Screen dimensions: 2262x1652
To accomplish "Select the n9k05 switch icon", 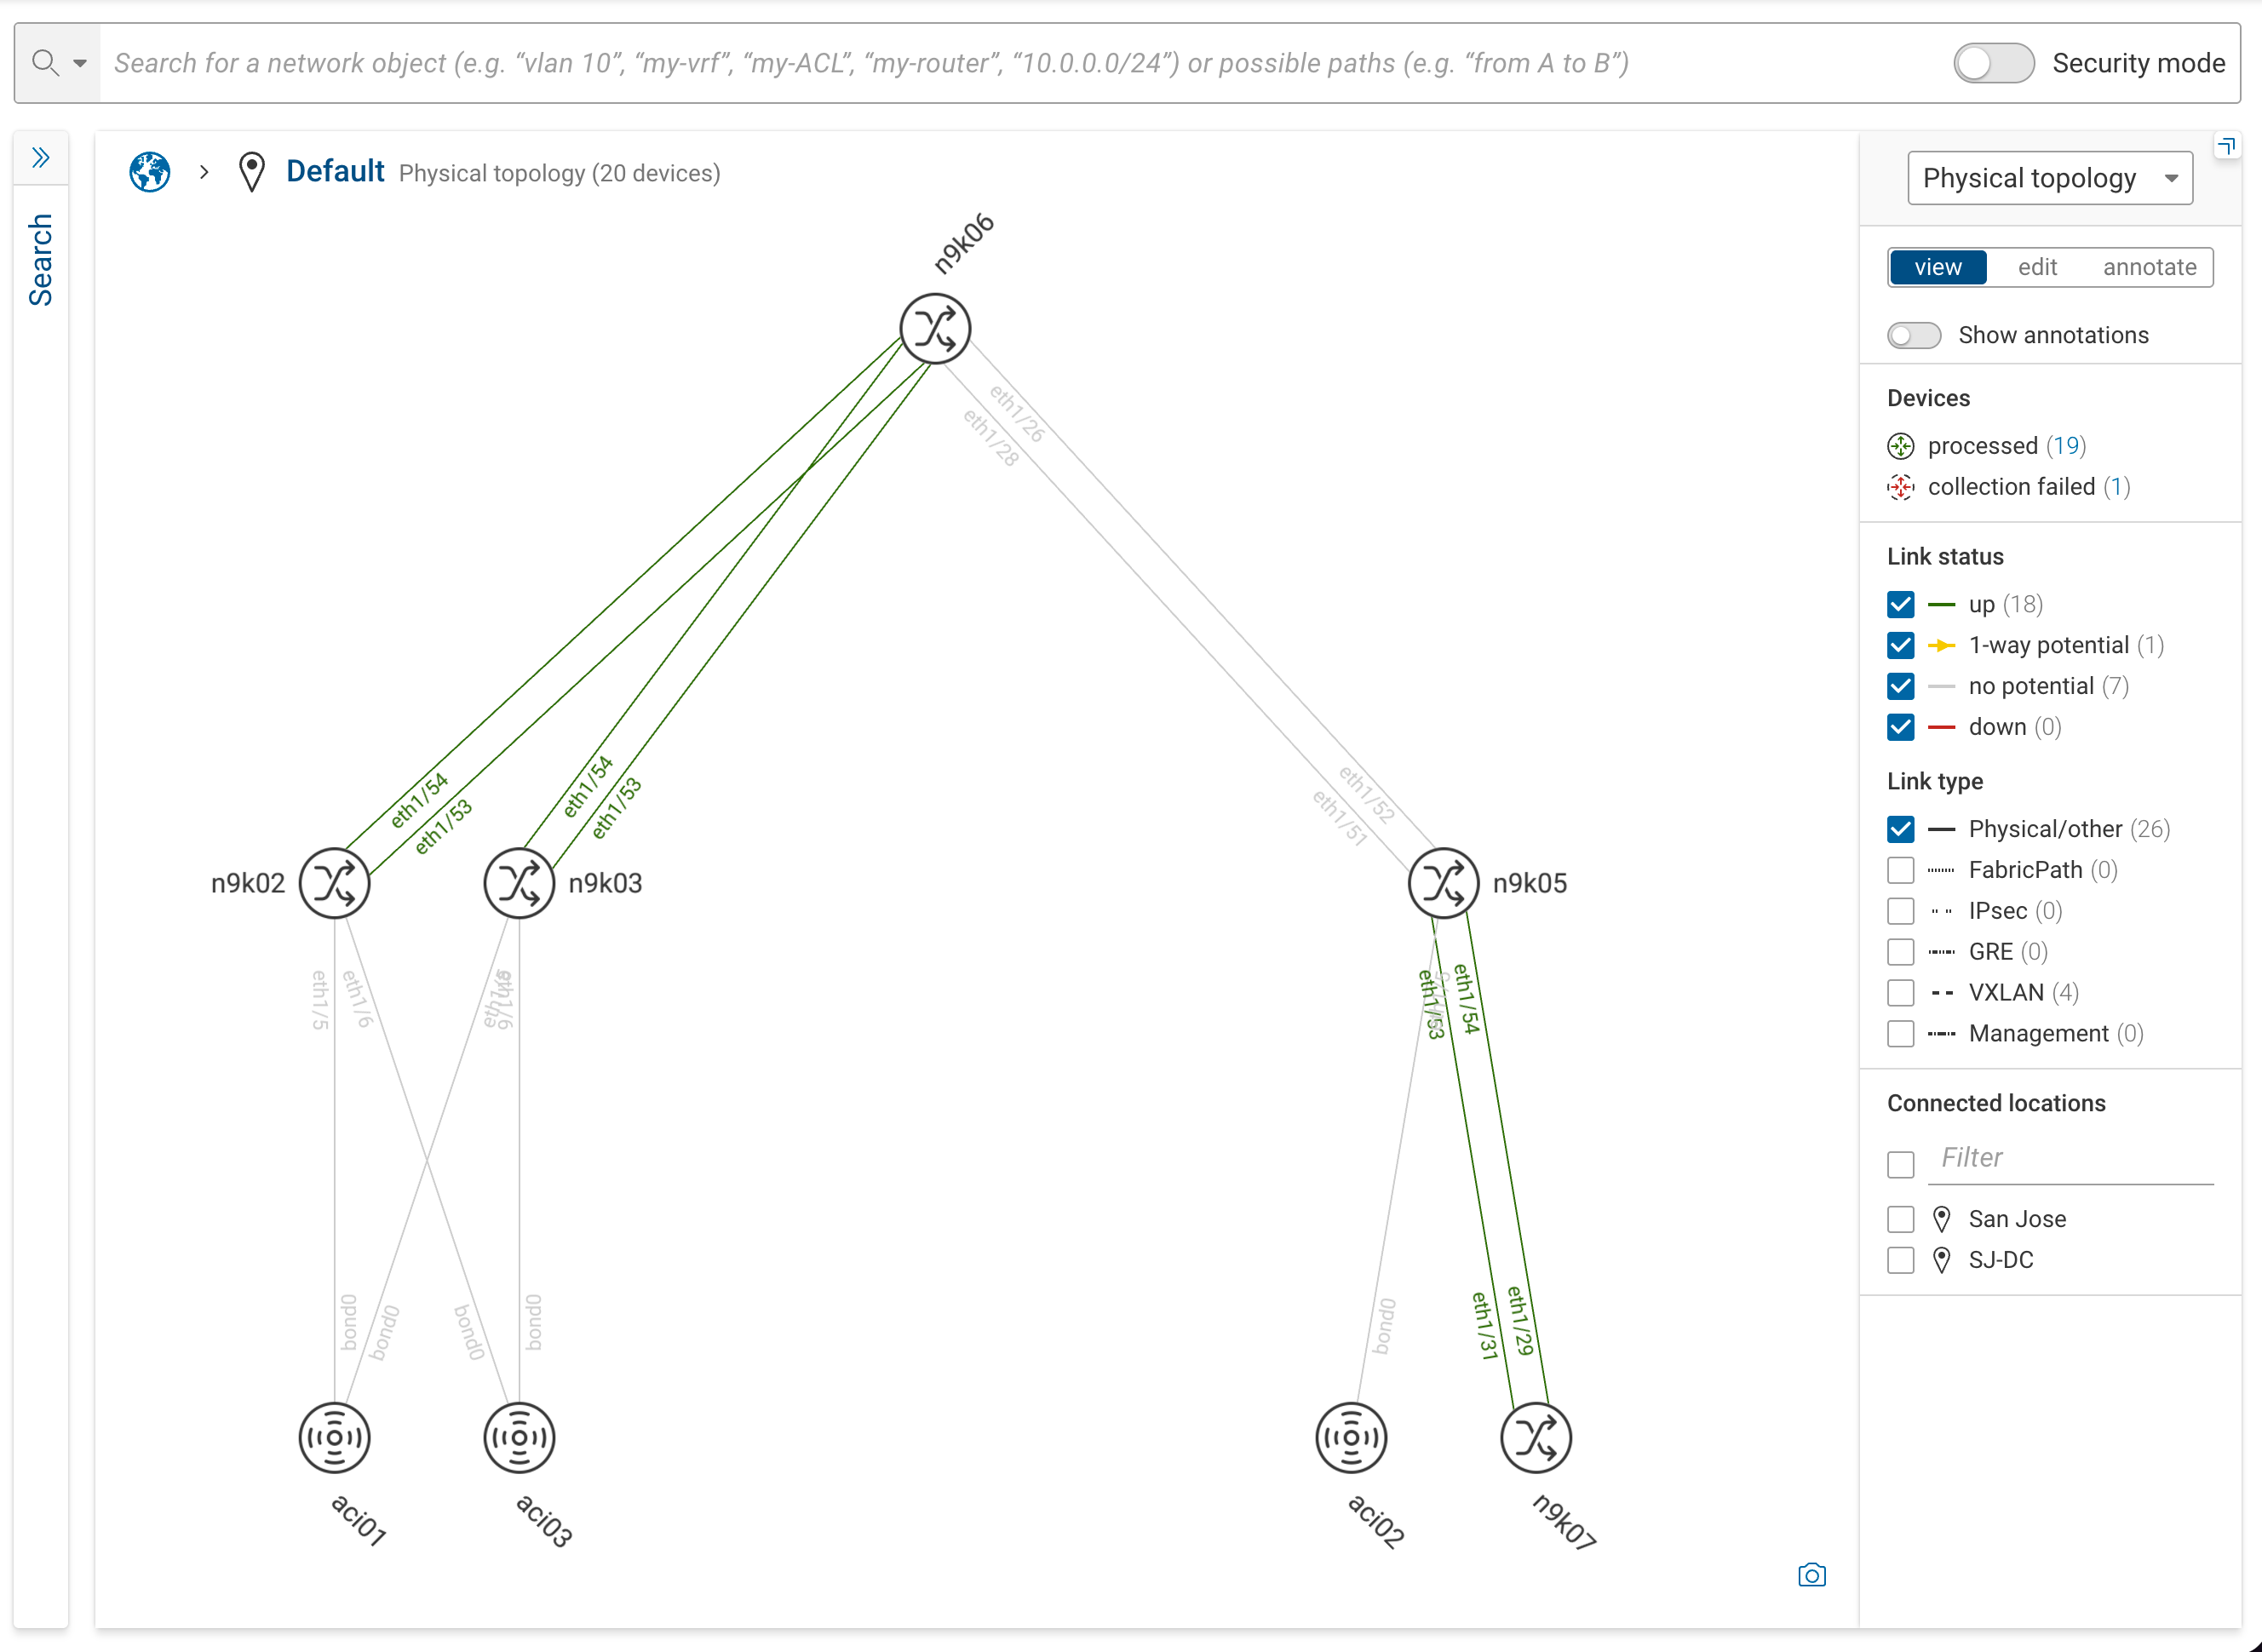I will click(x=1443, y=883).
